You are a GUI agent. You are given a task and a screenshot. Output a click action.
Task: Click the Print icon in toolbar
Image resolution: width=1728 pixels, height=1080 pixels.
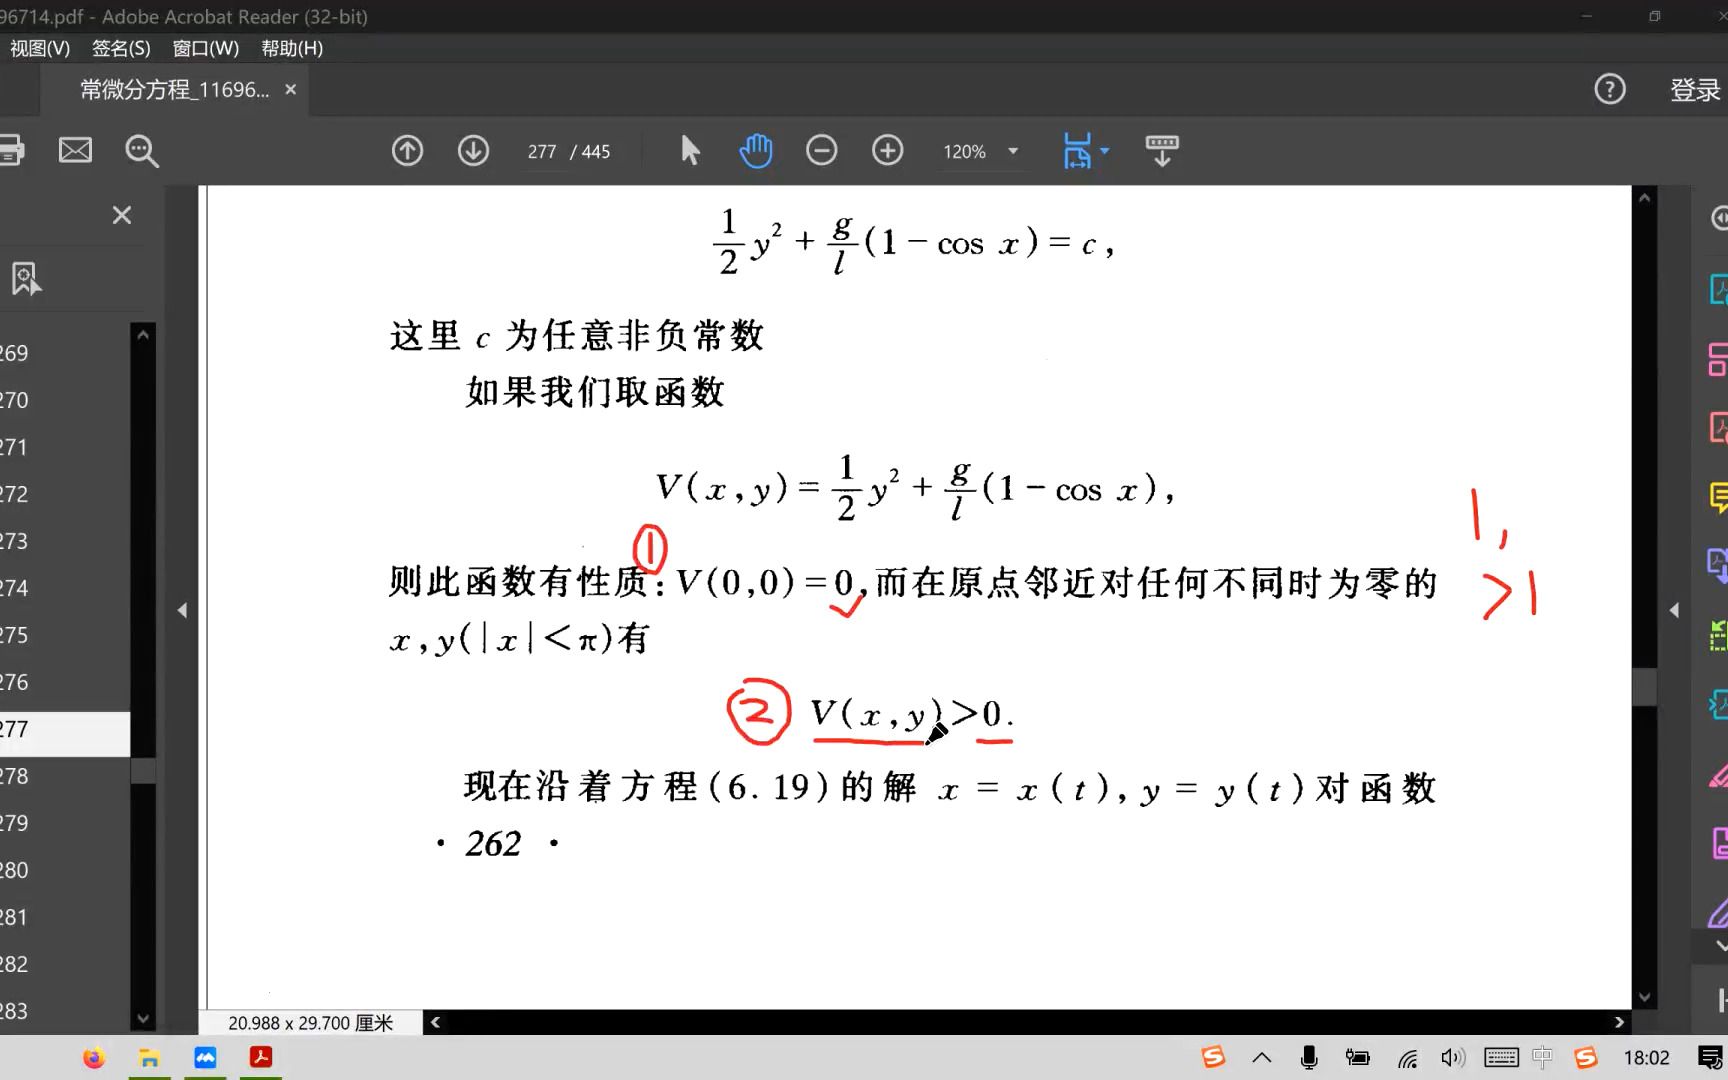(x=10, y=151)
